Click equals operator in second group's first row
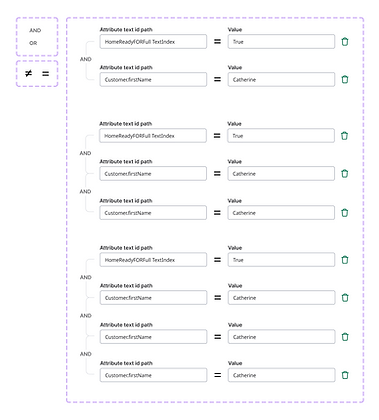This screenshot has width=379, height=420. click(x=217, y=136)
